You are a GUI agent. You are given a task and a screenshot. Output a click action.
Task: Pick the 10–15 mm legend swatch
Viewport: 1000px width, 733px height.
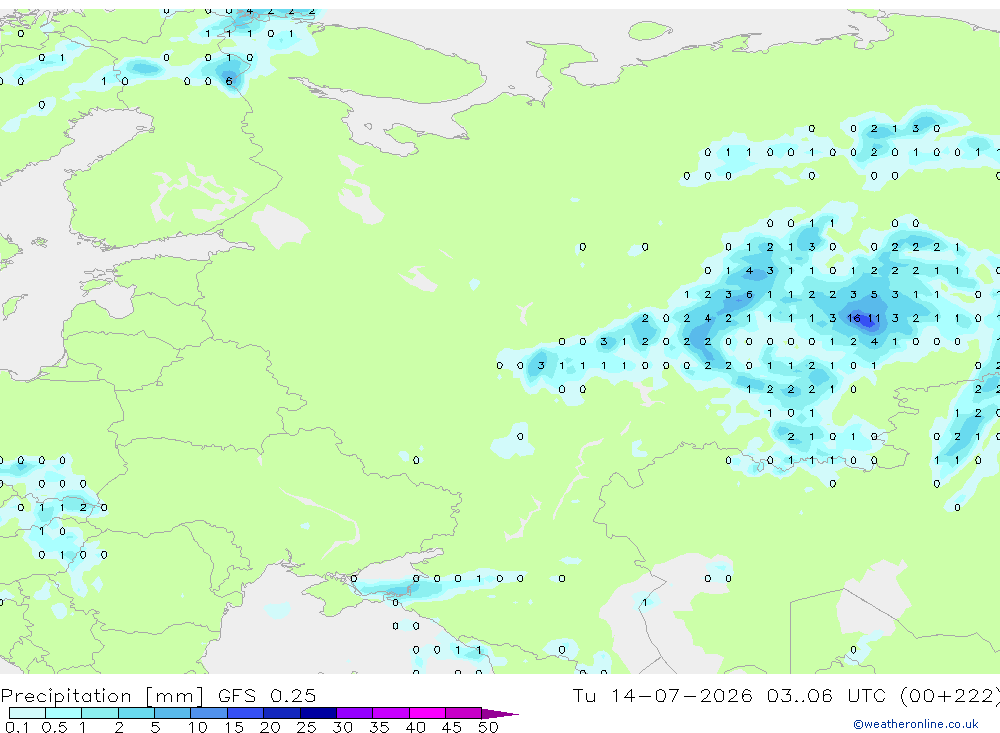point(209,713)
